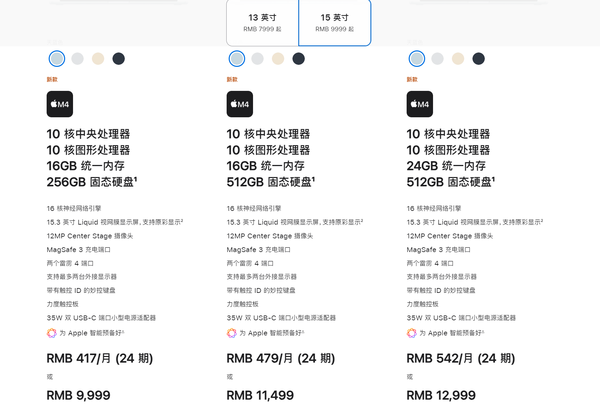Open footnote 1 beside 256GB 固态硬盘

135,178
